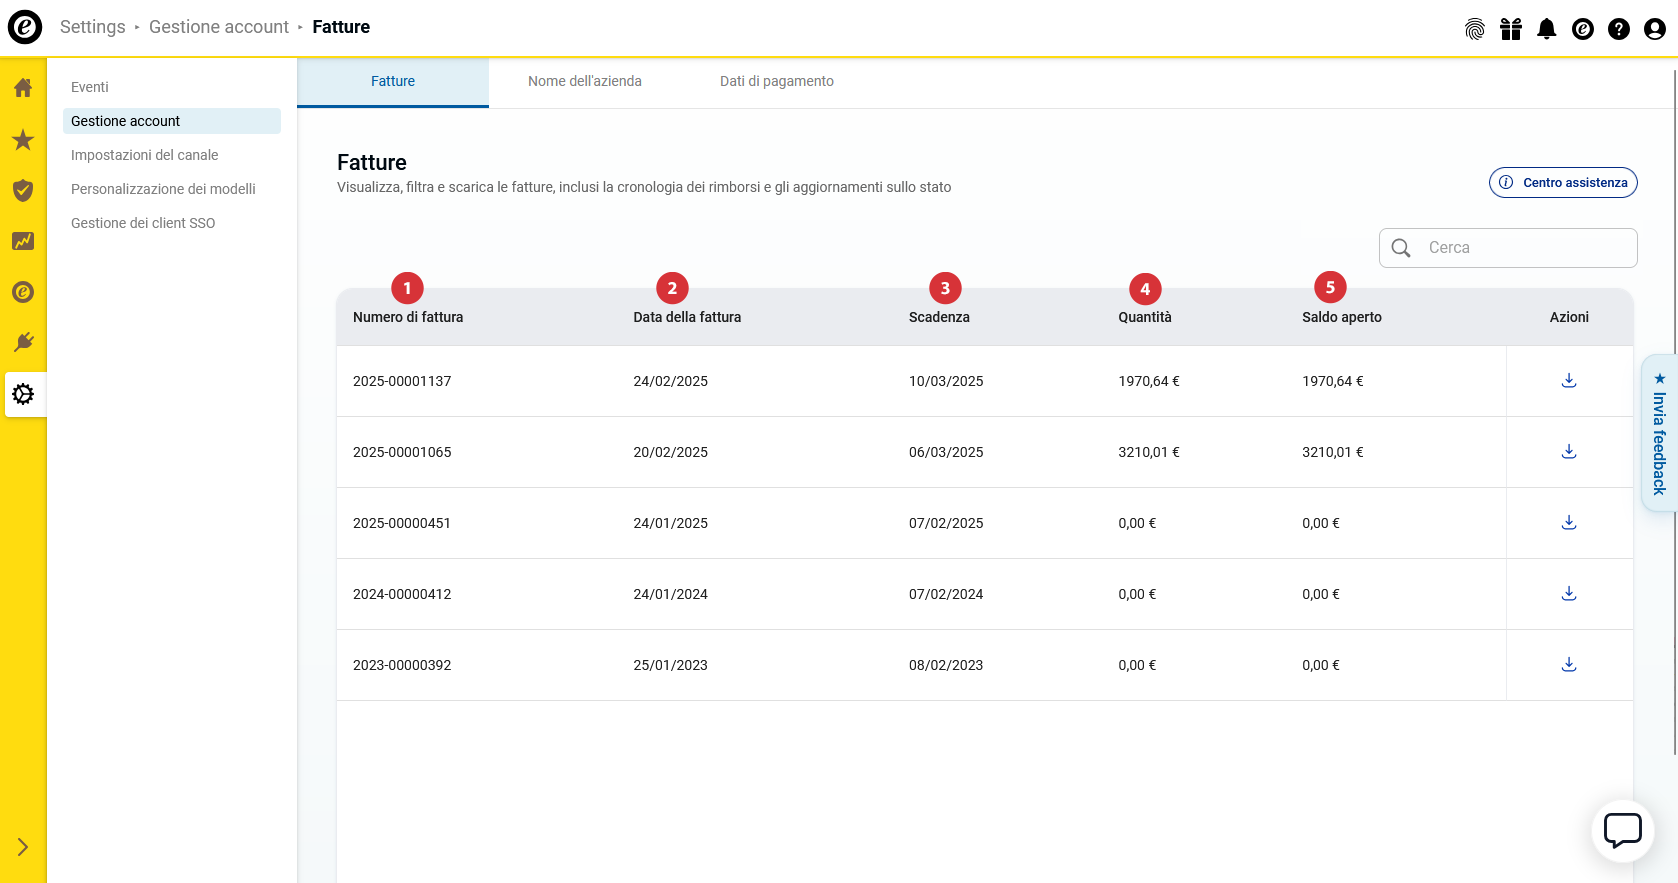
Task: Click the plug integrations sidebar icon
Action: [23, 342]
